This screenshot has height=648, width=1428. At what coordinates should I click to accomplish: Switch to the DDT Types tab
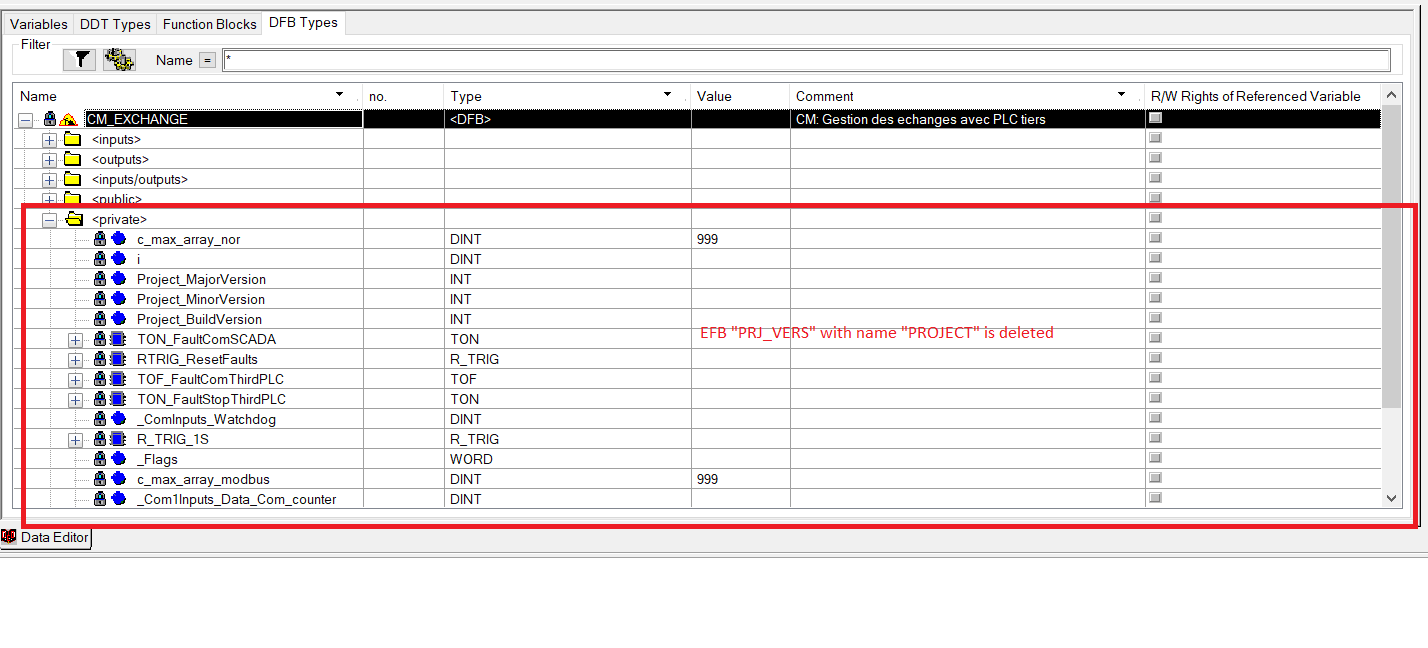pos(115,23)
